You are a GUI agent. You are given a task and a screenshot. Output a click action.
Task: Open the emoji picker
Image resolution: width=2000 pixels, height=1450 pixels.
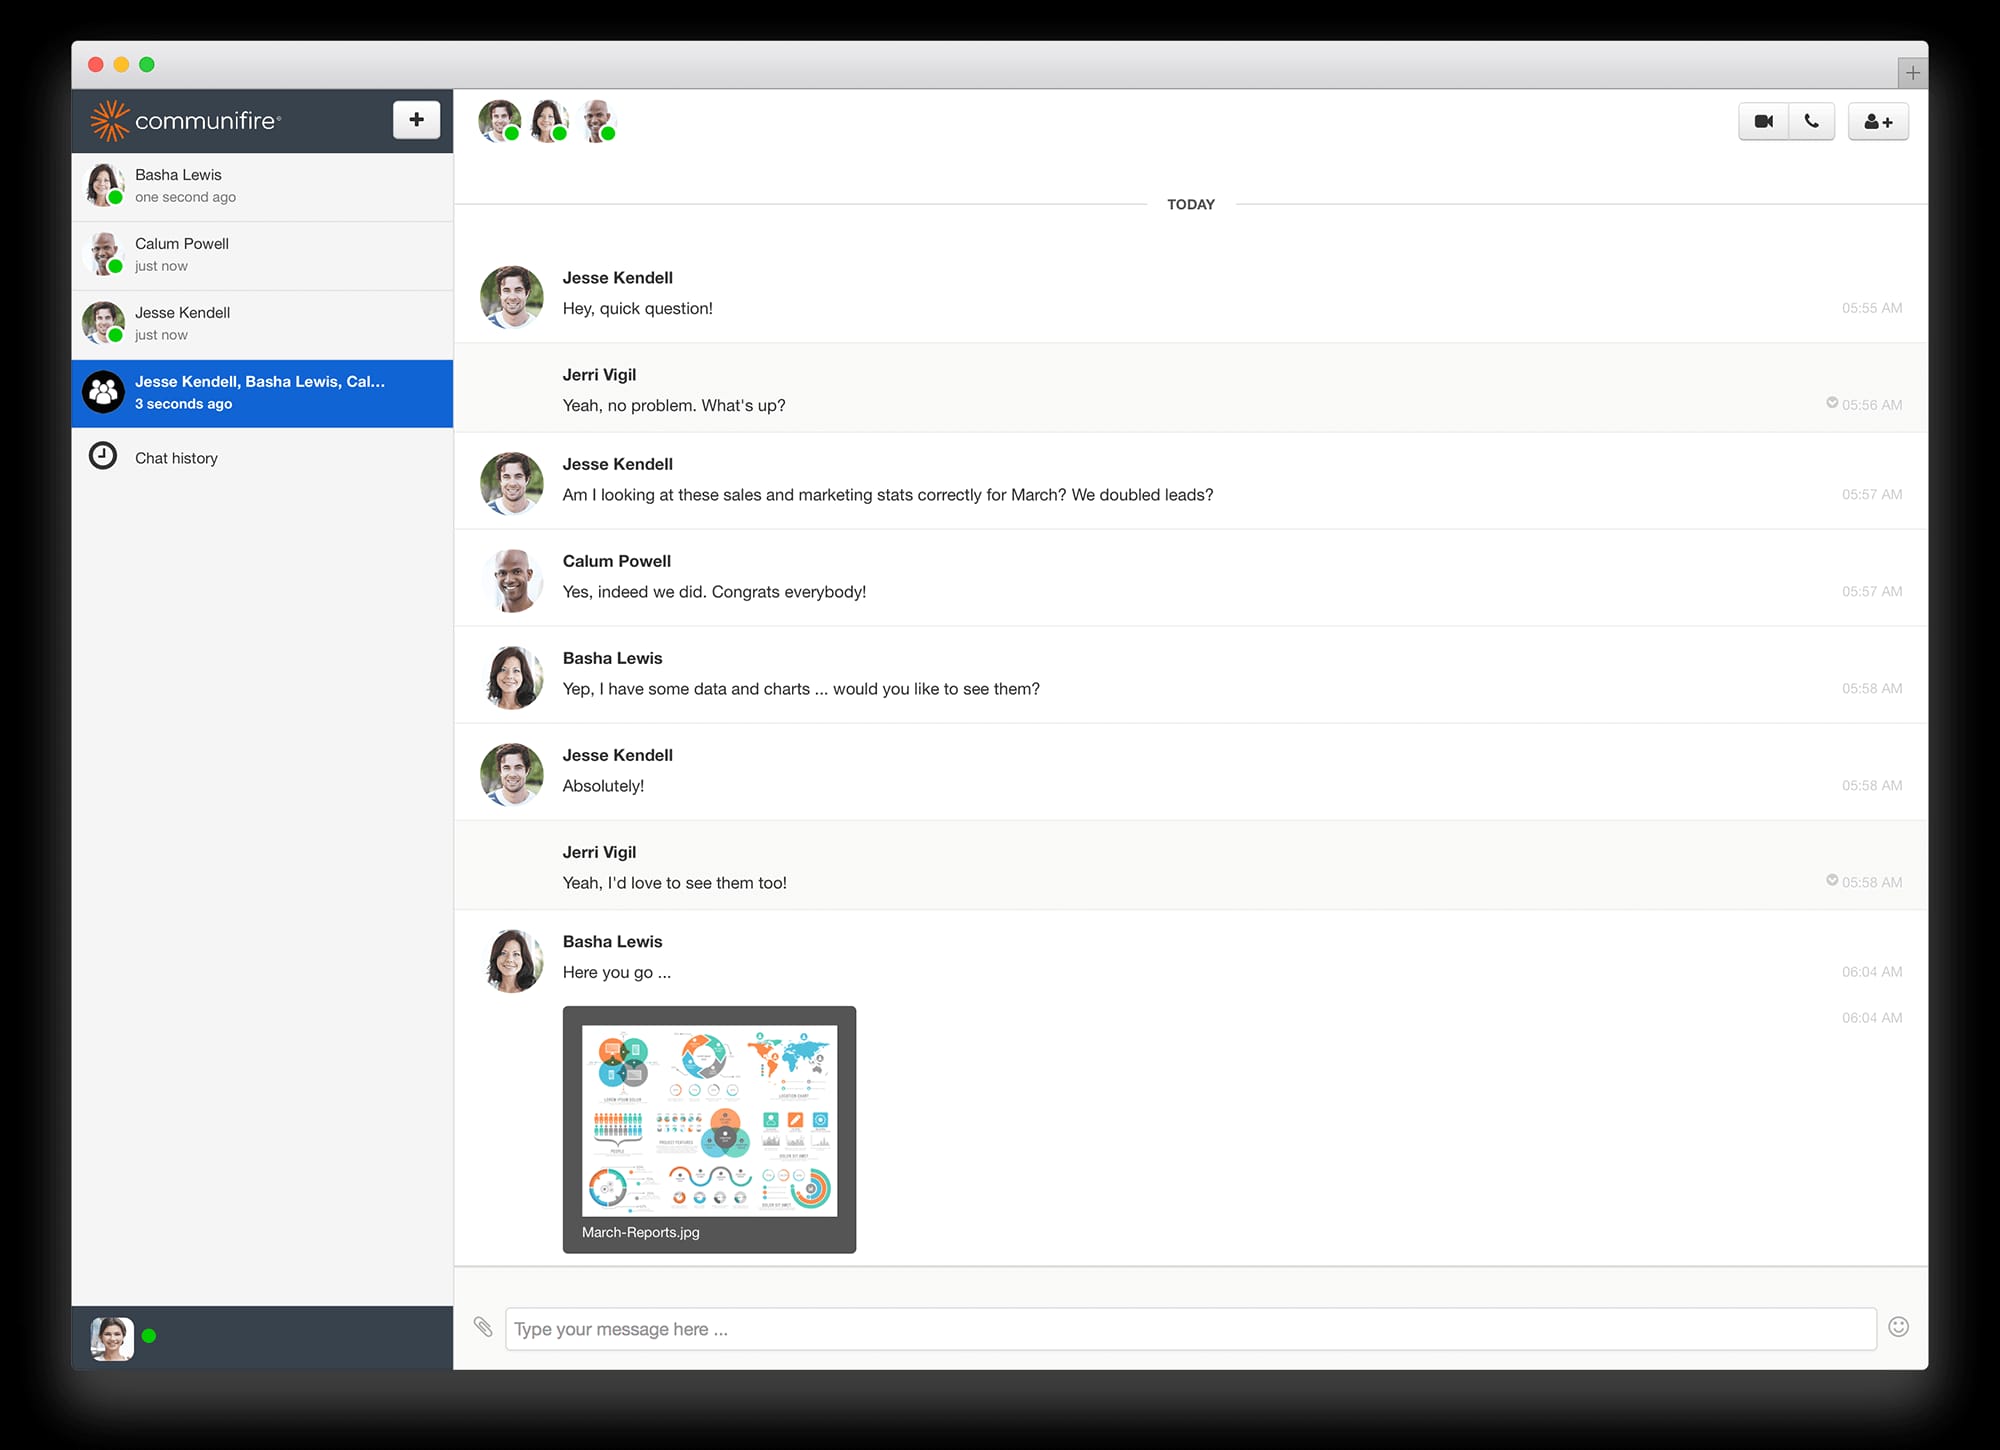[x=1897, y=1327]
